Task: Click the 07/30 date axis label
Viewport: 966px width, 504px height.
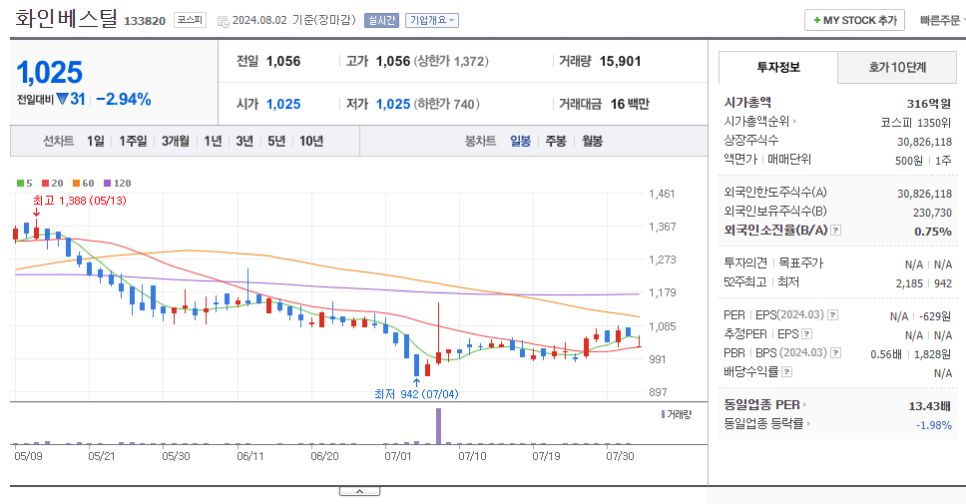Action: tap(620, 456)
